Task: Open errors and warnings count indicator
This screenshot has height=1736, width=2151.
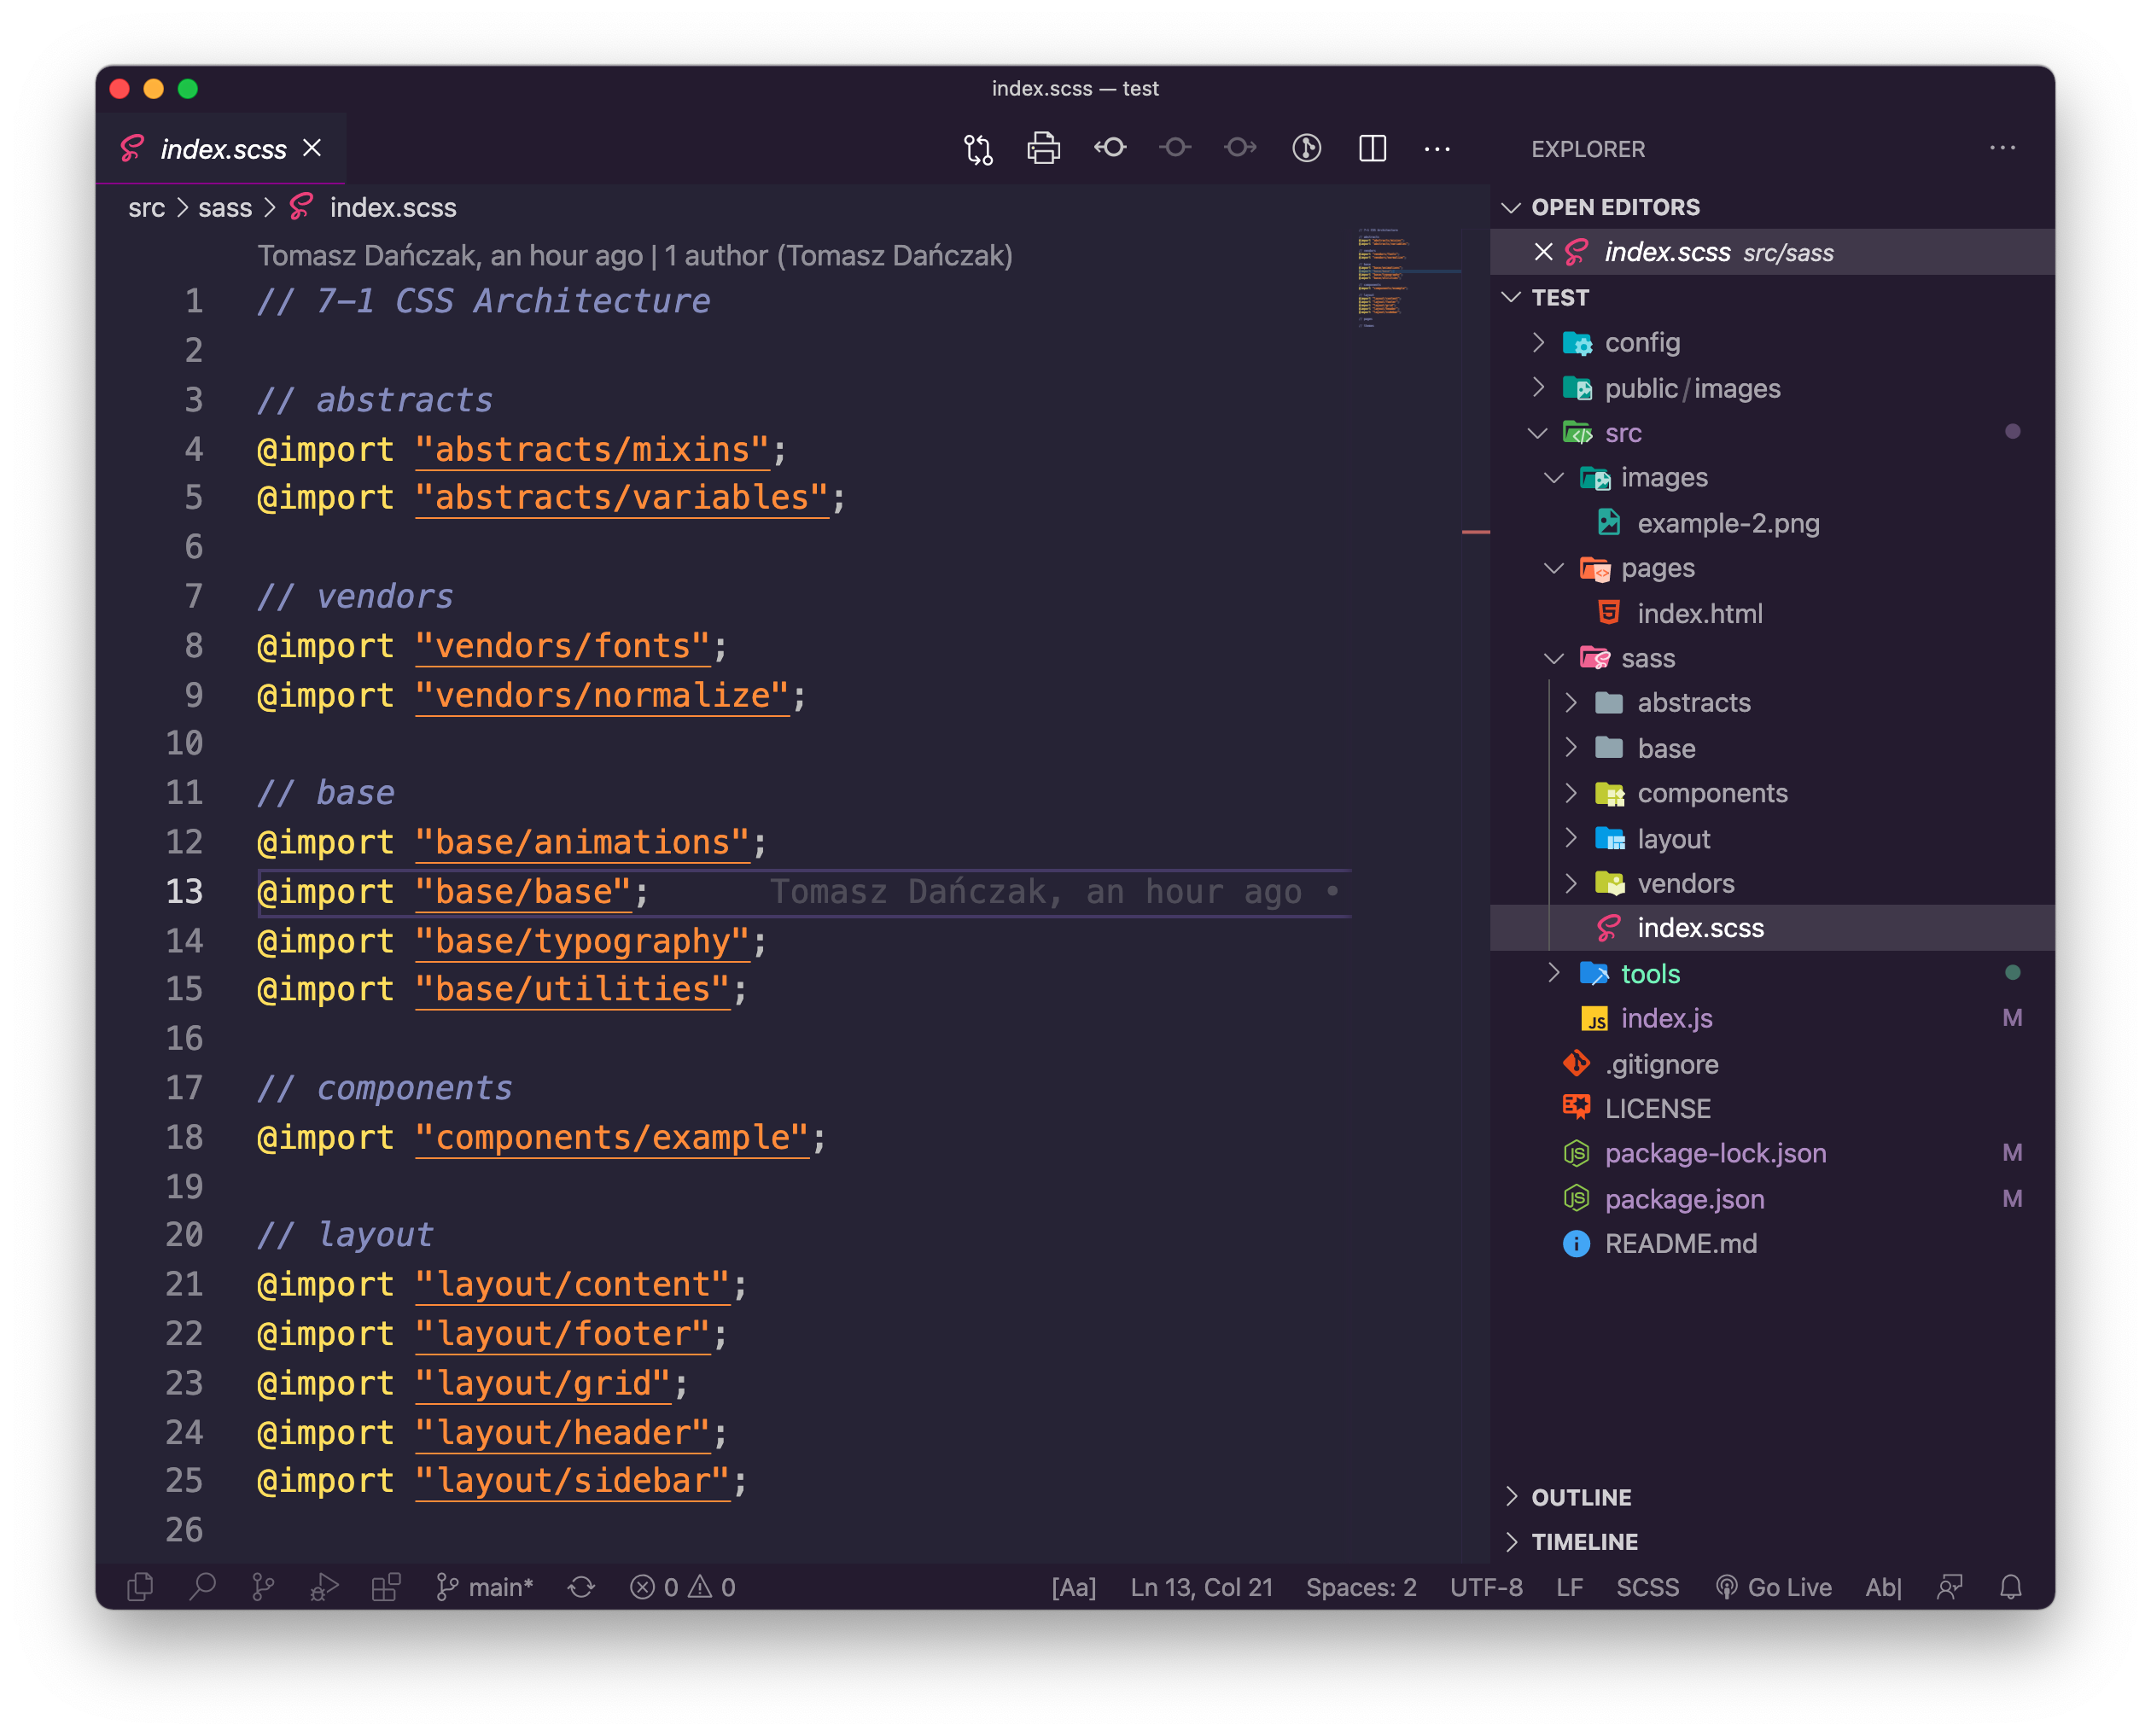Action: 683,1587
